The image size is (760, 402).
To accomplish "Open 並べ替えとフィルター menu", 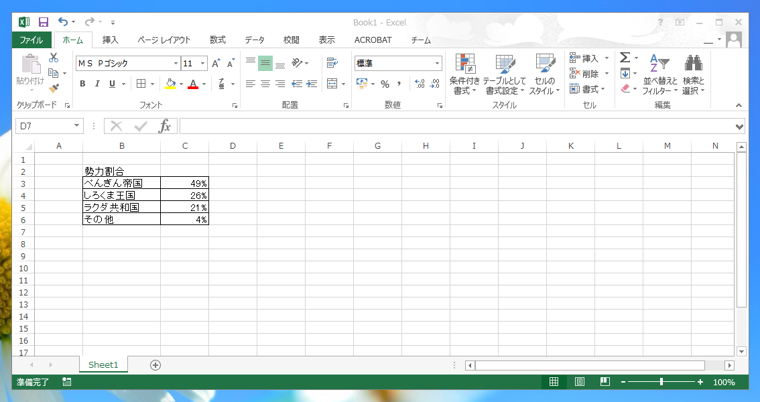I will point(660,74).
